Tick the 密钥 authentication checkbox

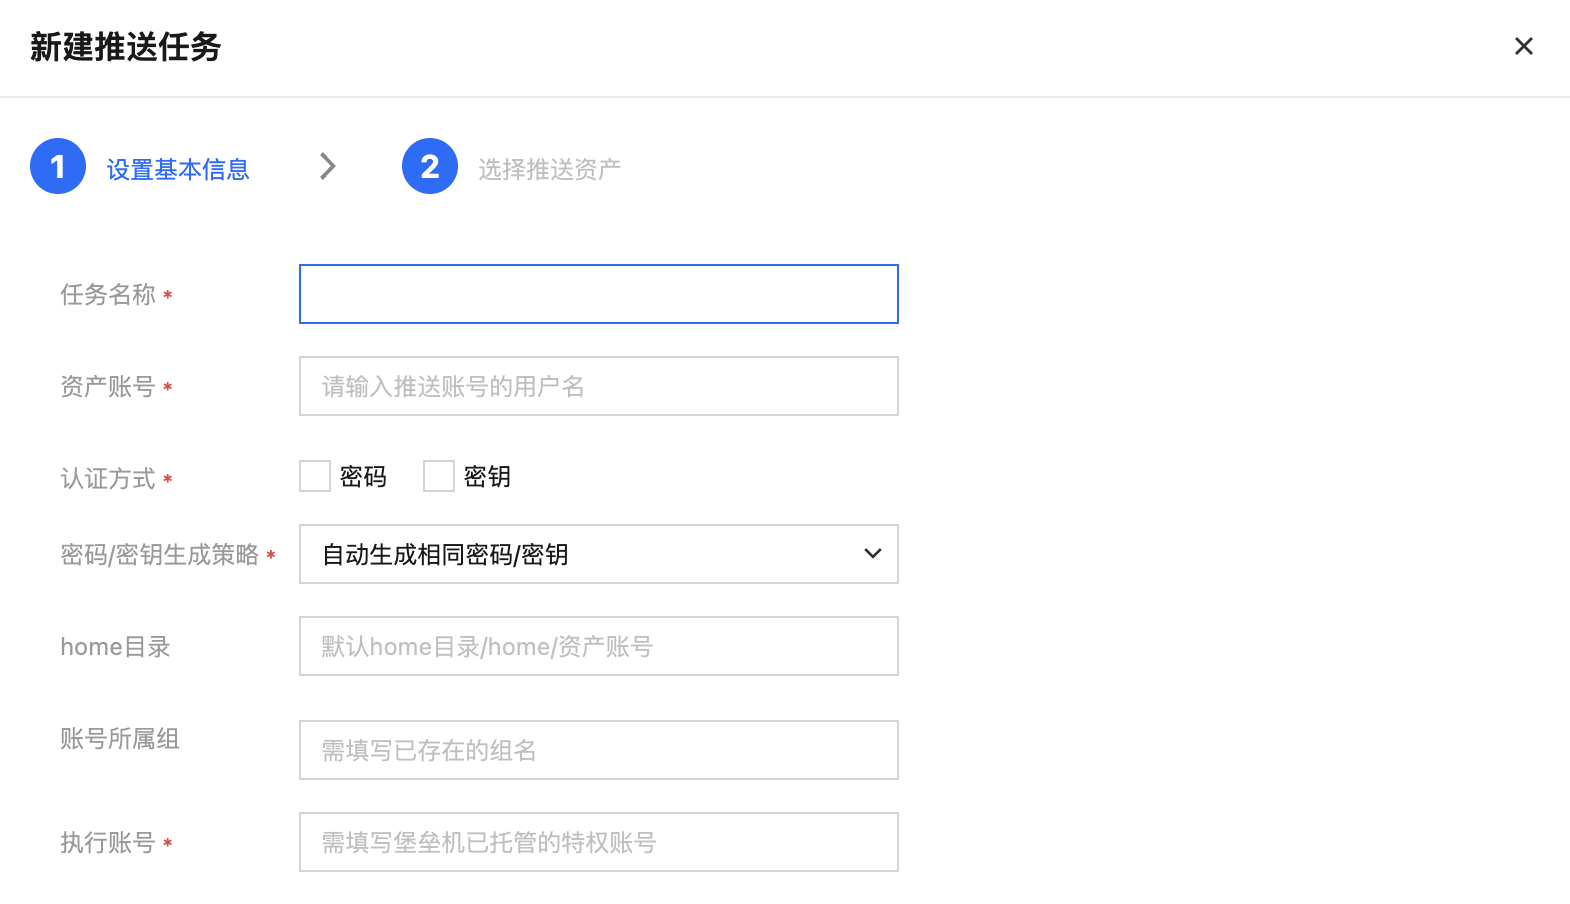coord(439,476)
